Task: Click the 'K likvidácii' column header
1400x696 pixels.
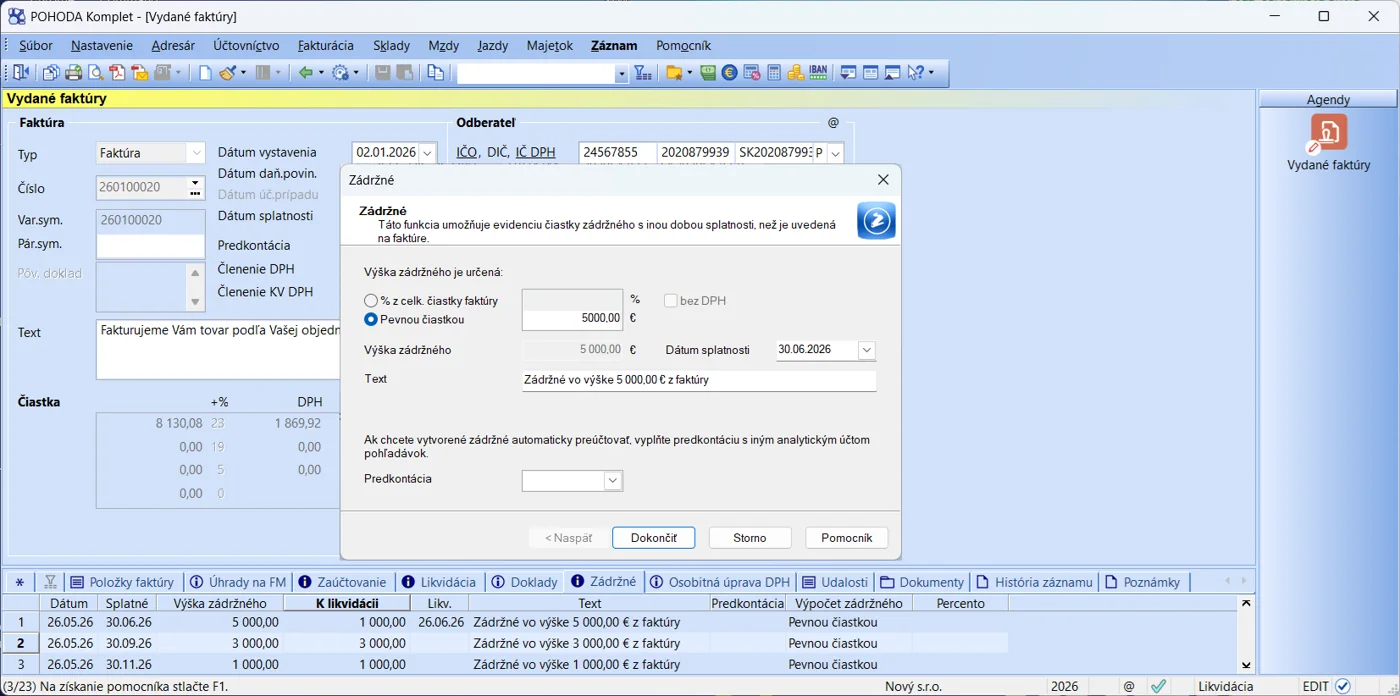Action: point(347,604)
